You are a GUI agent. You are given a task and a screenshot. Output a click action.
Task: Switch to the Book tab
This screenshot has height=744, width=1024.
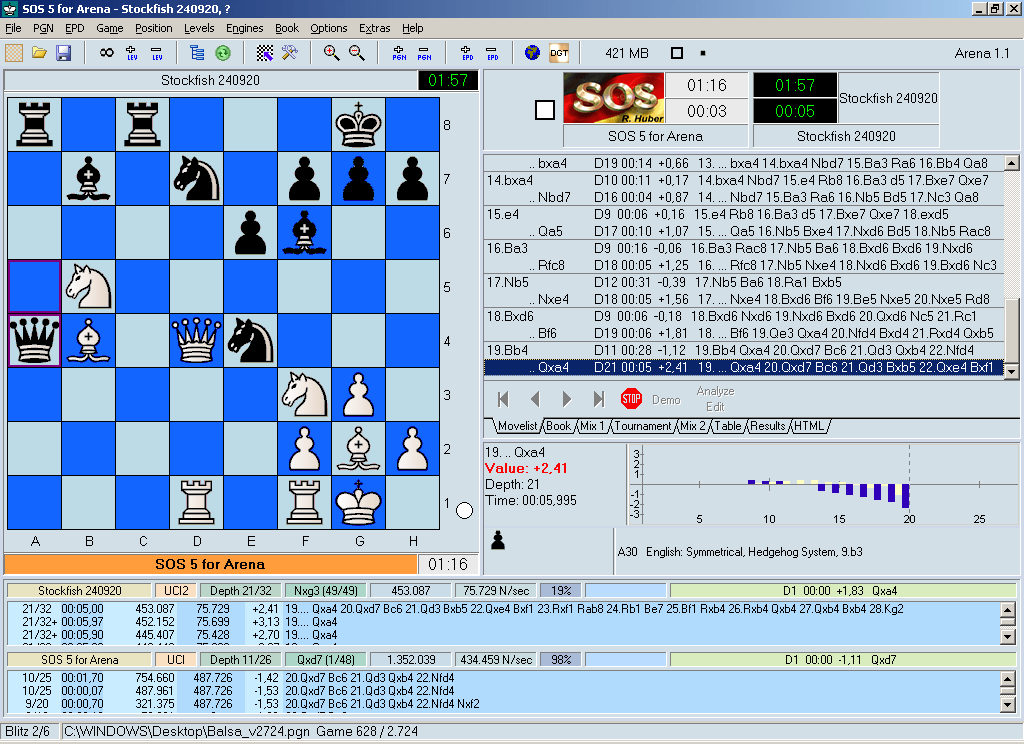pos(559,426)
